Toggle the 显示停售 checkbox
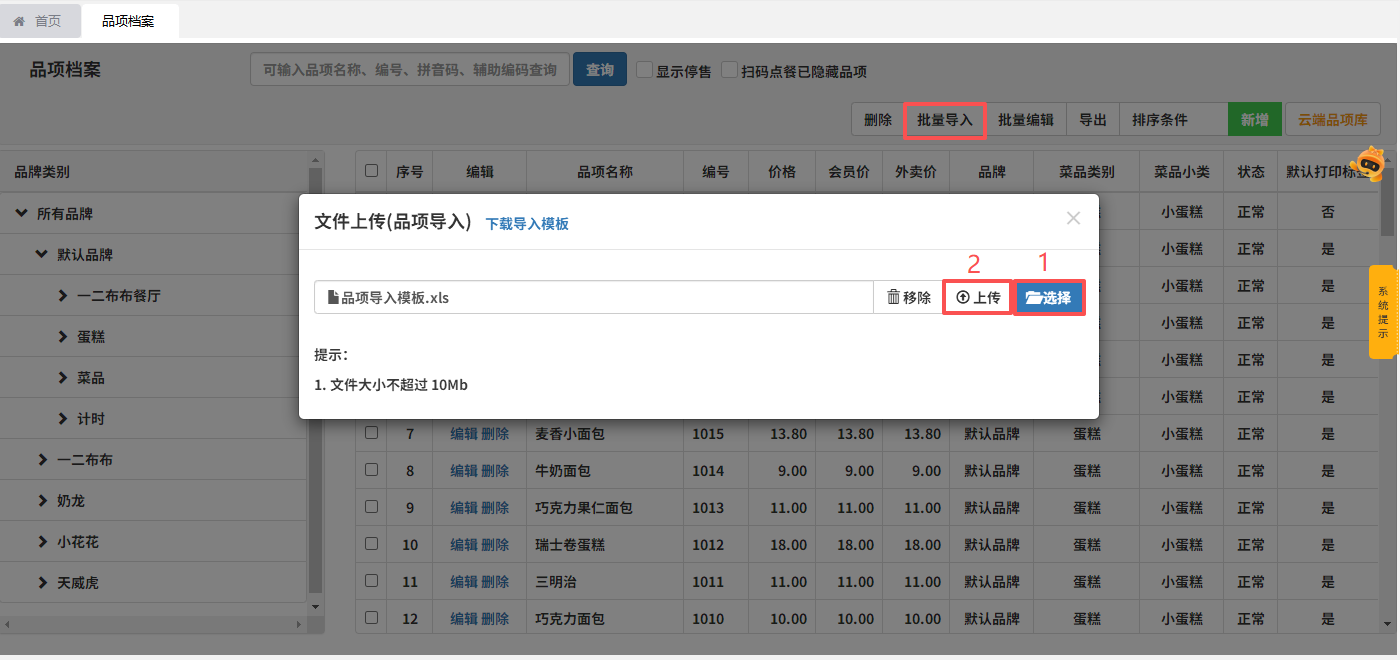The width and height of the screenshot is (1400, 660). click(x=645, y=70)
